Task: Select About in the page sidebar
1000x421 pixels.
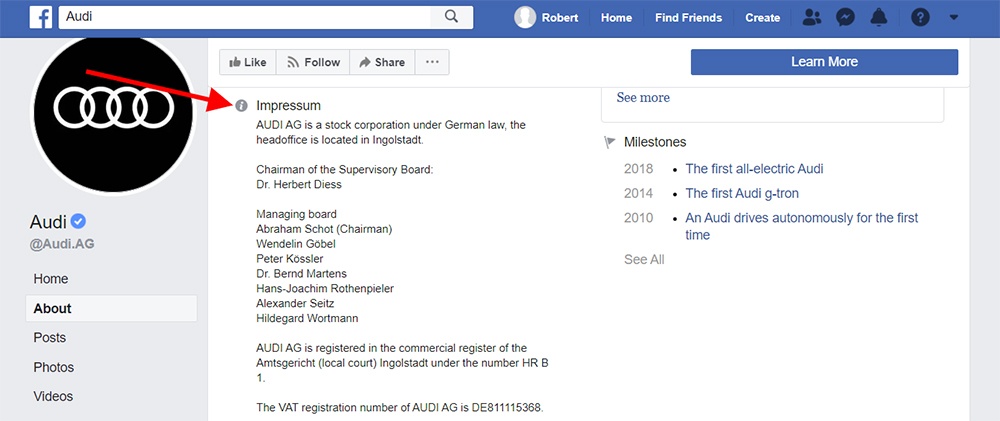Action: [112, 309]
